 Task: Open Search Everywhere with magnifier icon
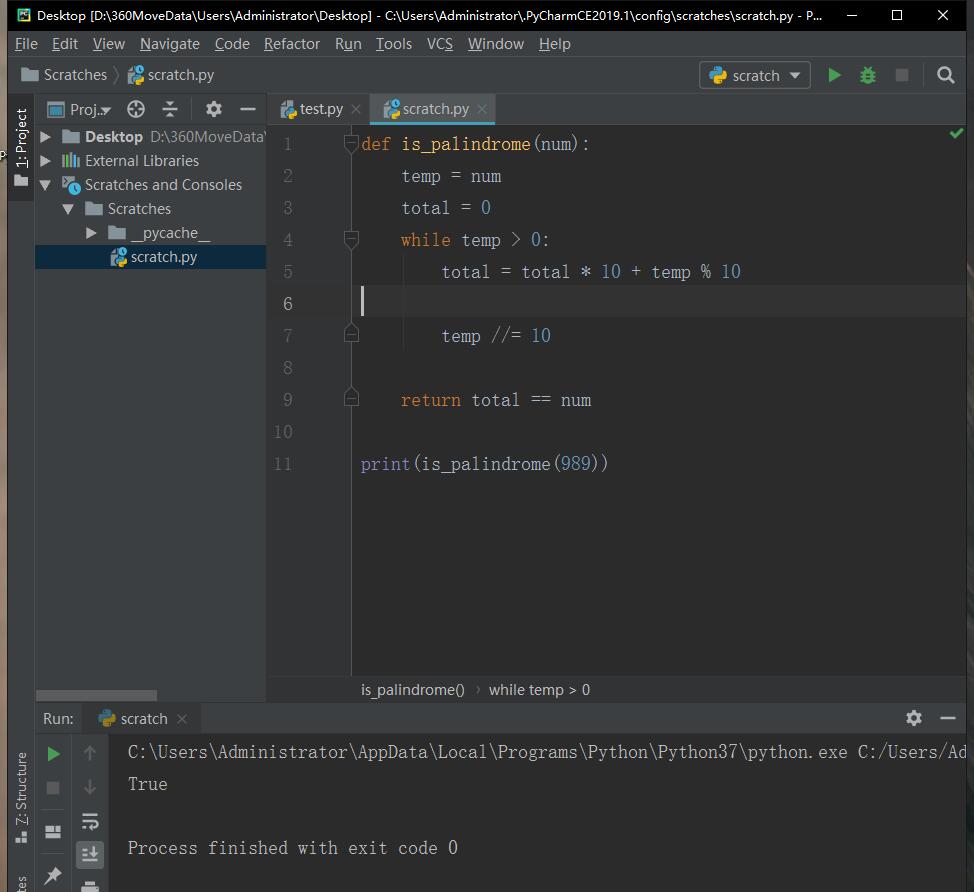click(x=944, y=75)
